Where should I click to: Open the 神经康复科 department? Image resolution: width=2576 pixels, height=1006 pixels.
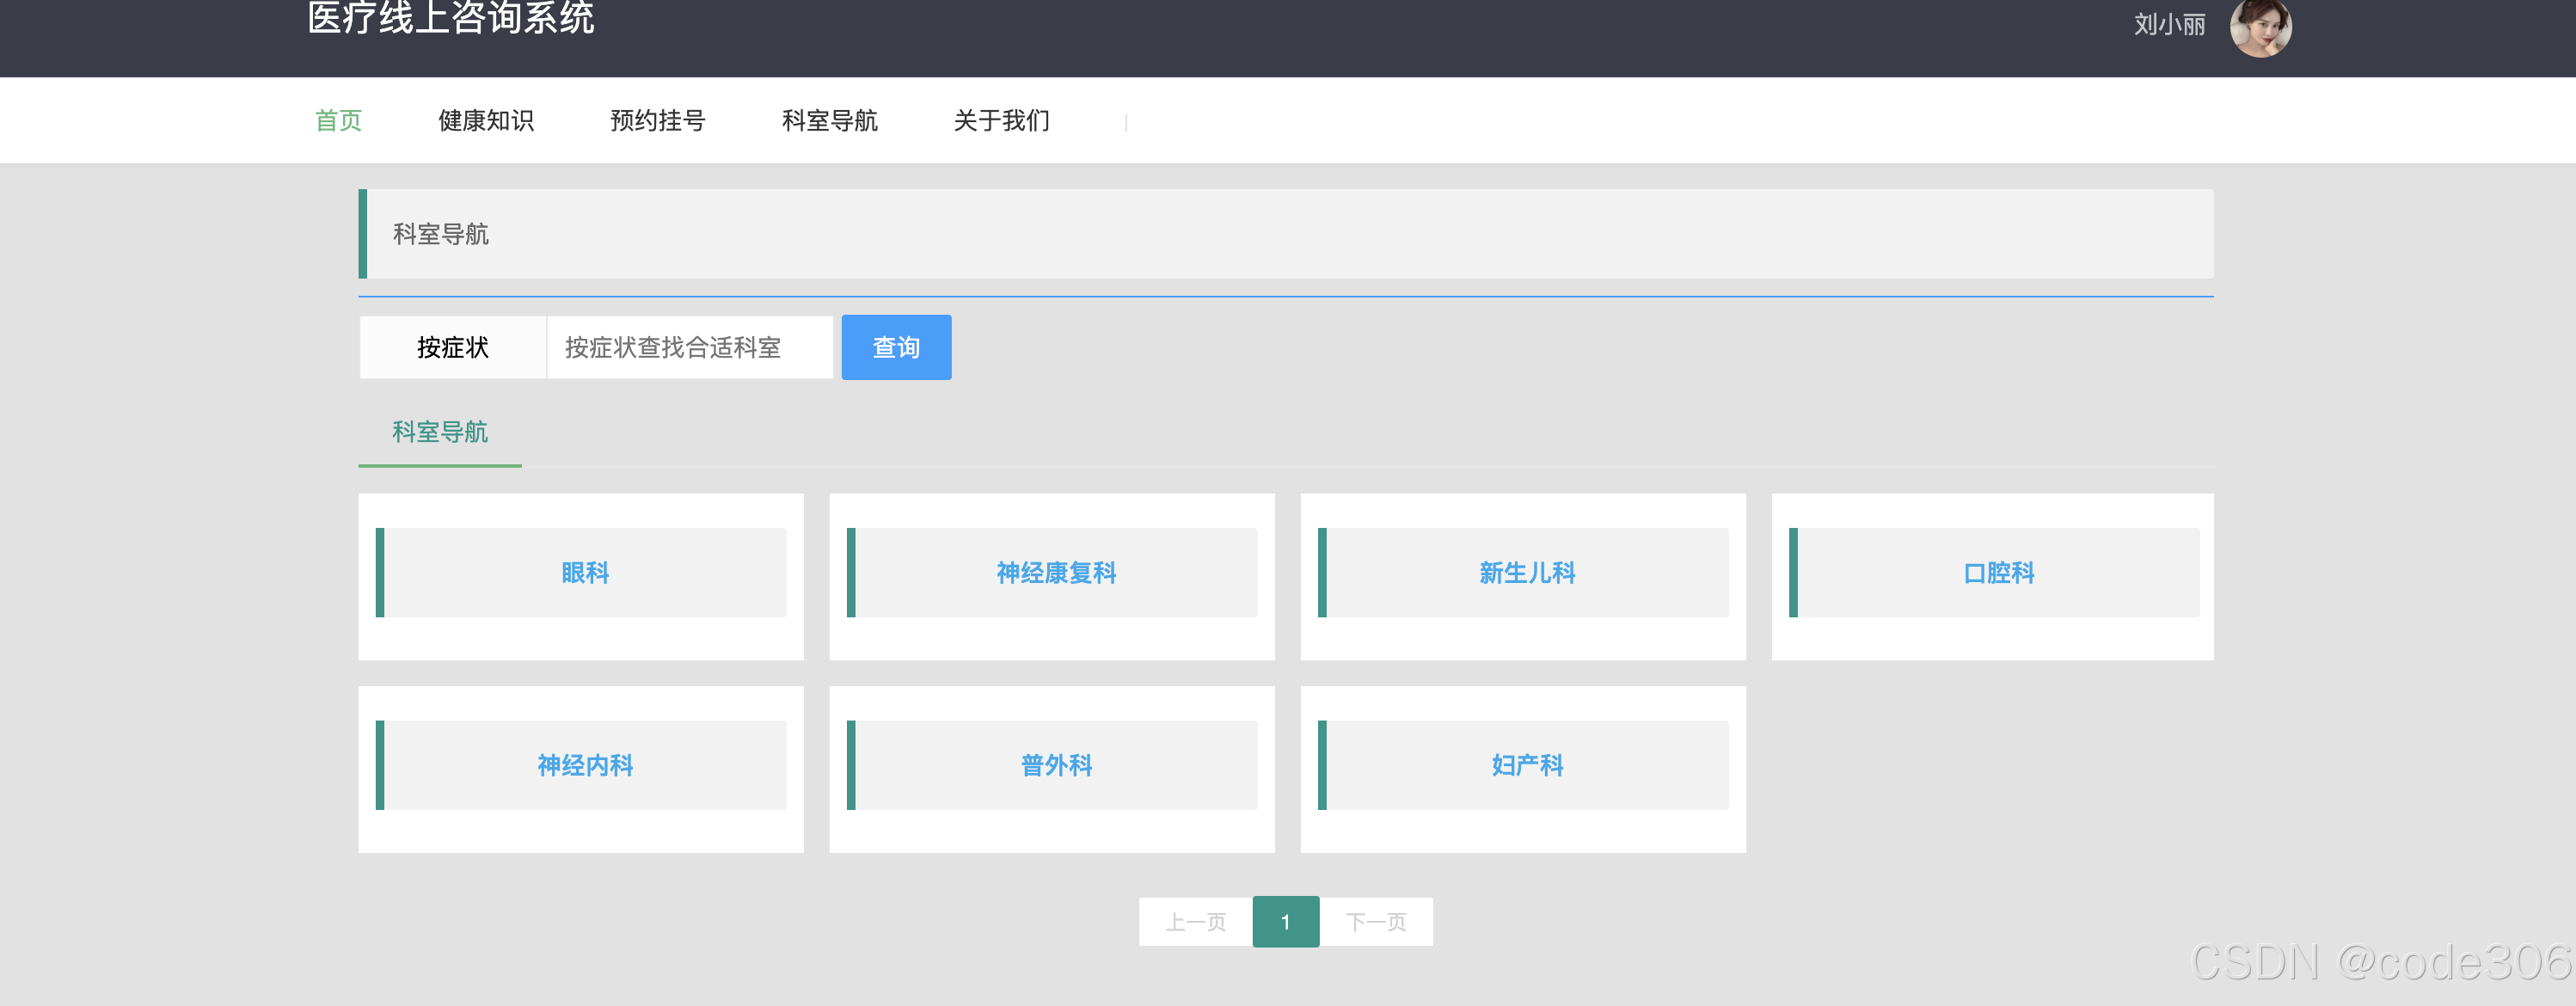point(1056,573)
